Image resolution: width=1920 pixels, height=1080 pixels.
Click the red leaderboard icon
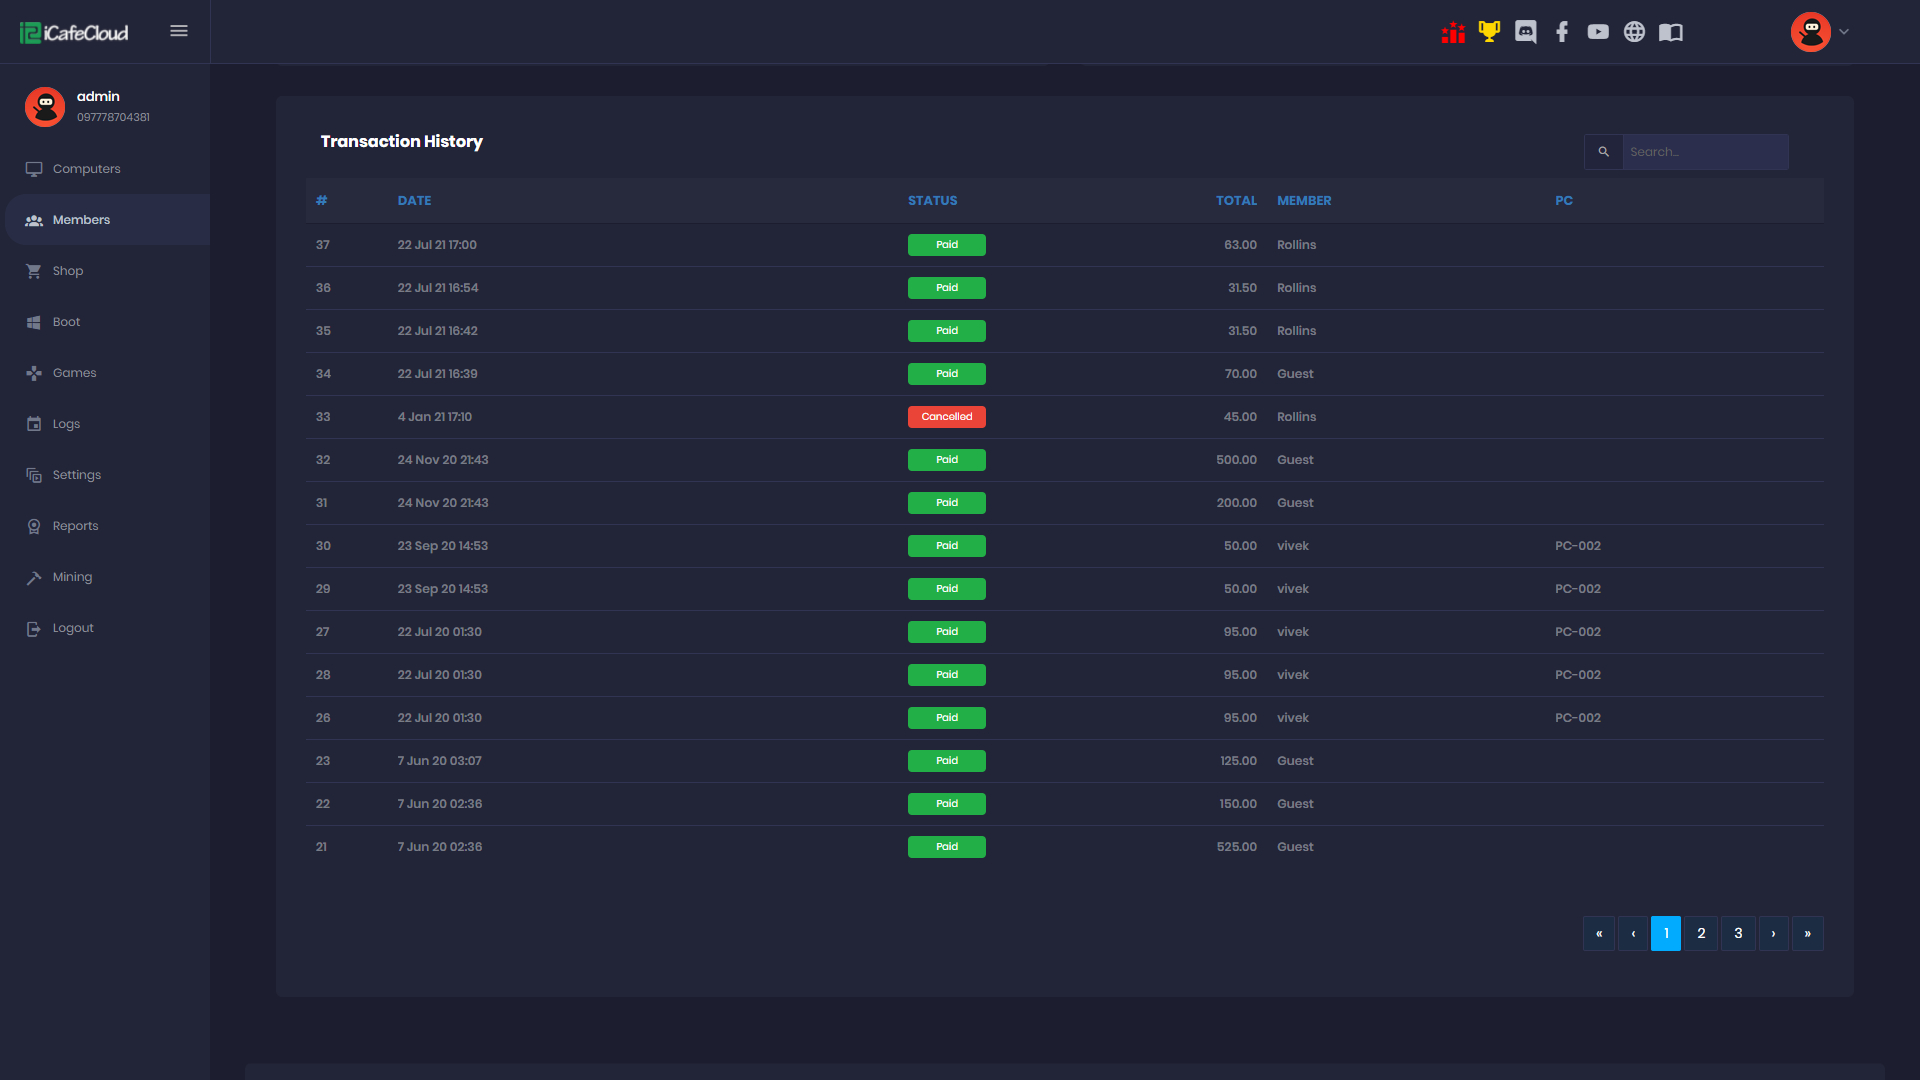tap(1453, 32)
